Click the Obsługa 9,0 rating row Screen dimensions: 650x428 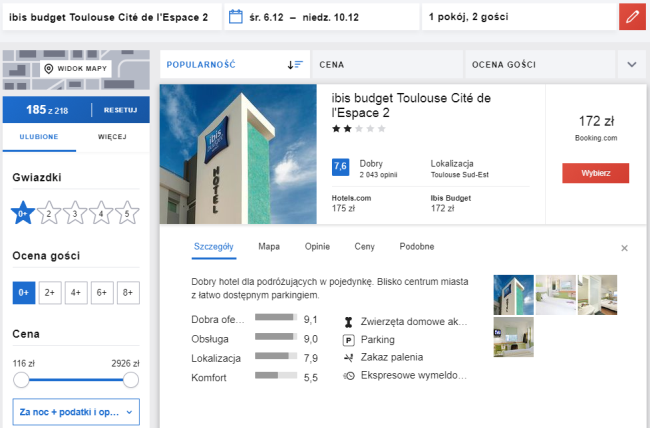[x=254, y=339]
